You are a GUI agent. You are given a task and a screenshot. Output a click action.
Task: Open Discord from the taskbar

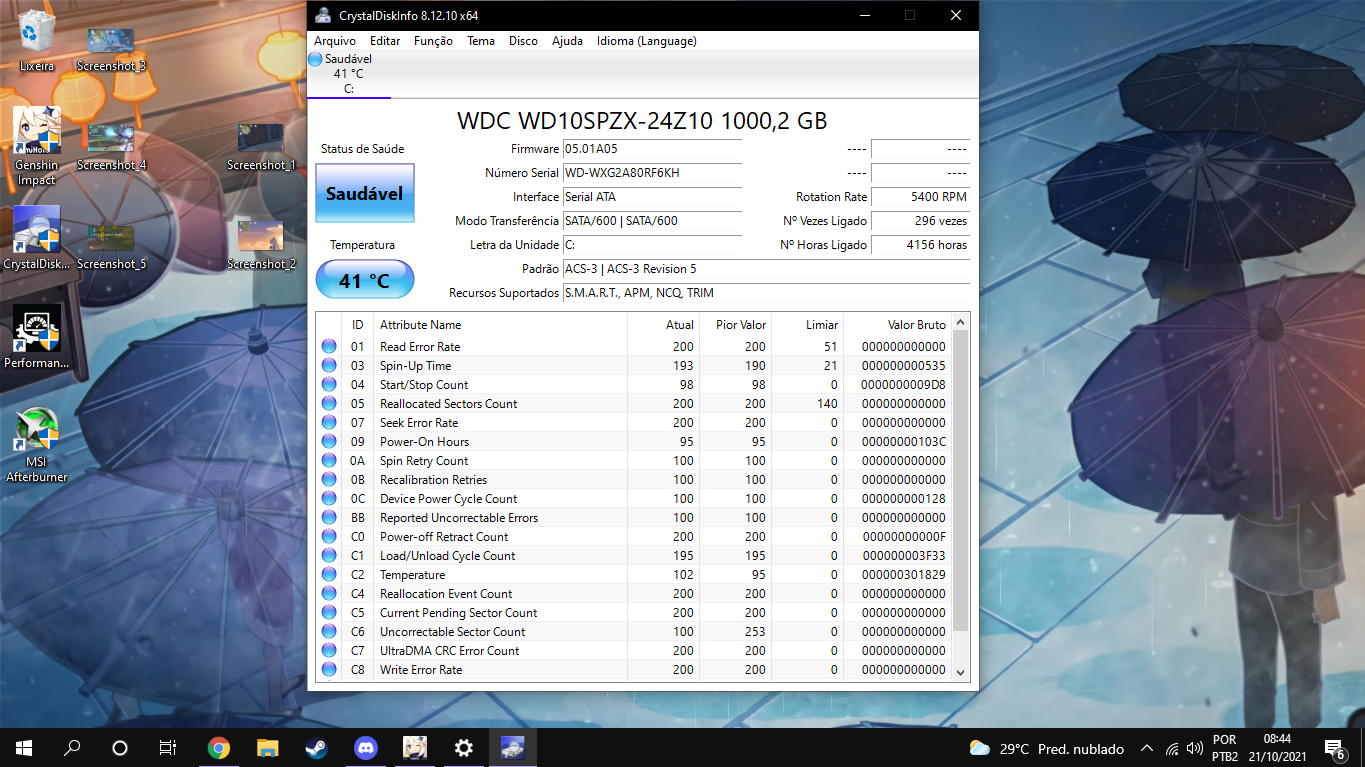[x=365, y=747]
